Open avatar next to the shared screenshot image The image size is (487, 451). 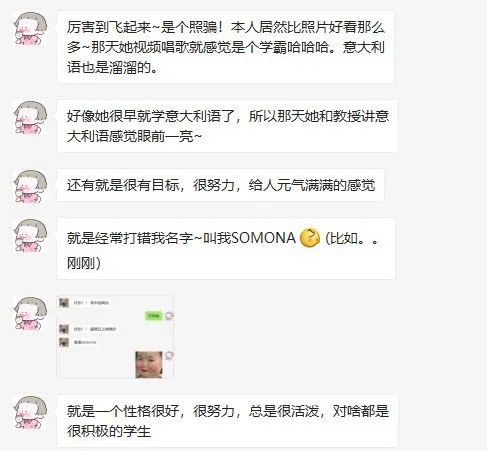pyautogui.click(x=30, y=313)
